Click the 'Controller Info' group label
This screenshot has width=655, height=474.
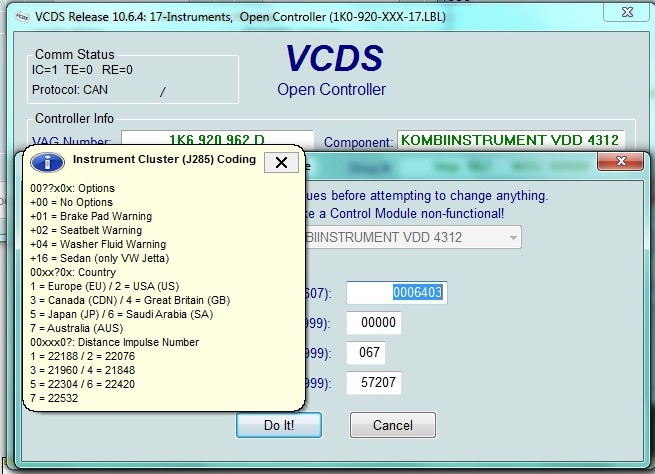[74, 119]
